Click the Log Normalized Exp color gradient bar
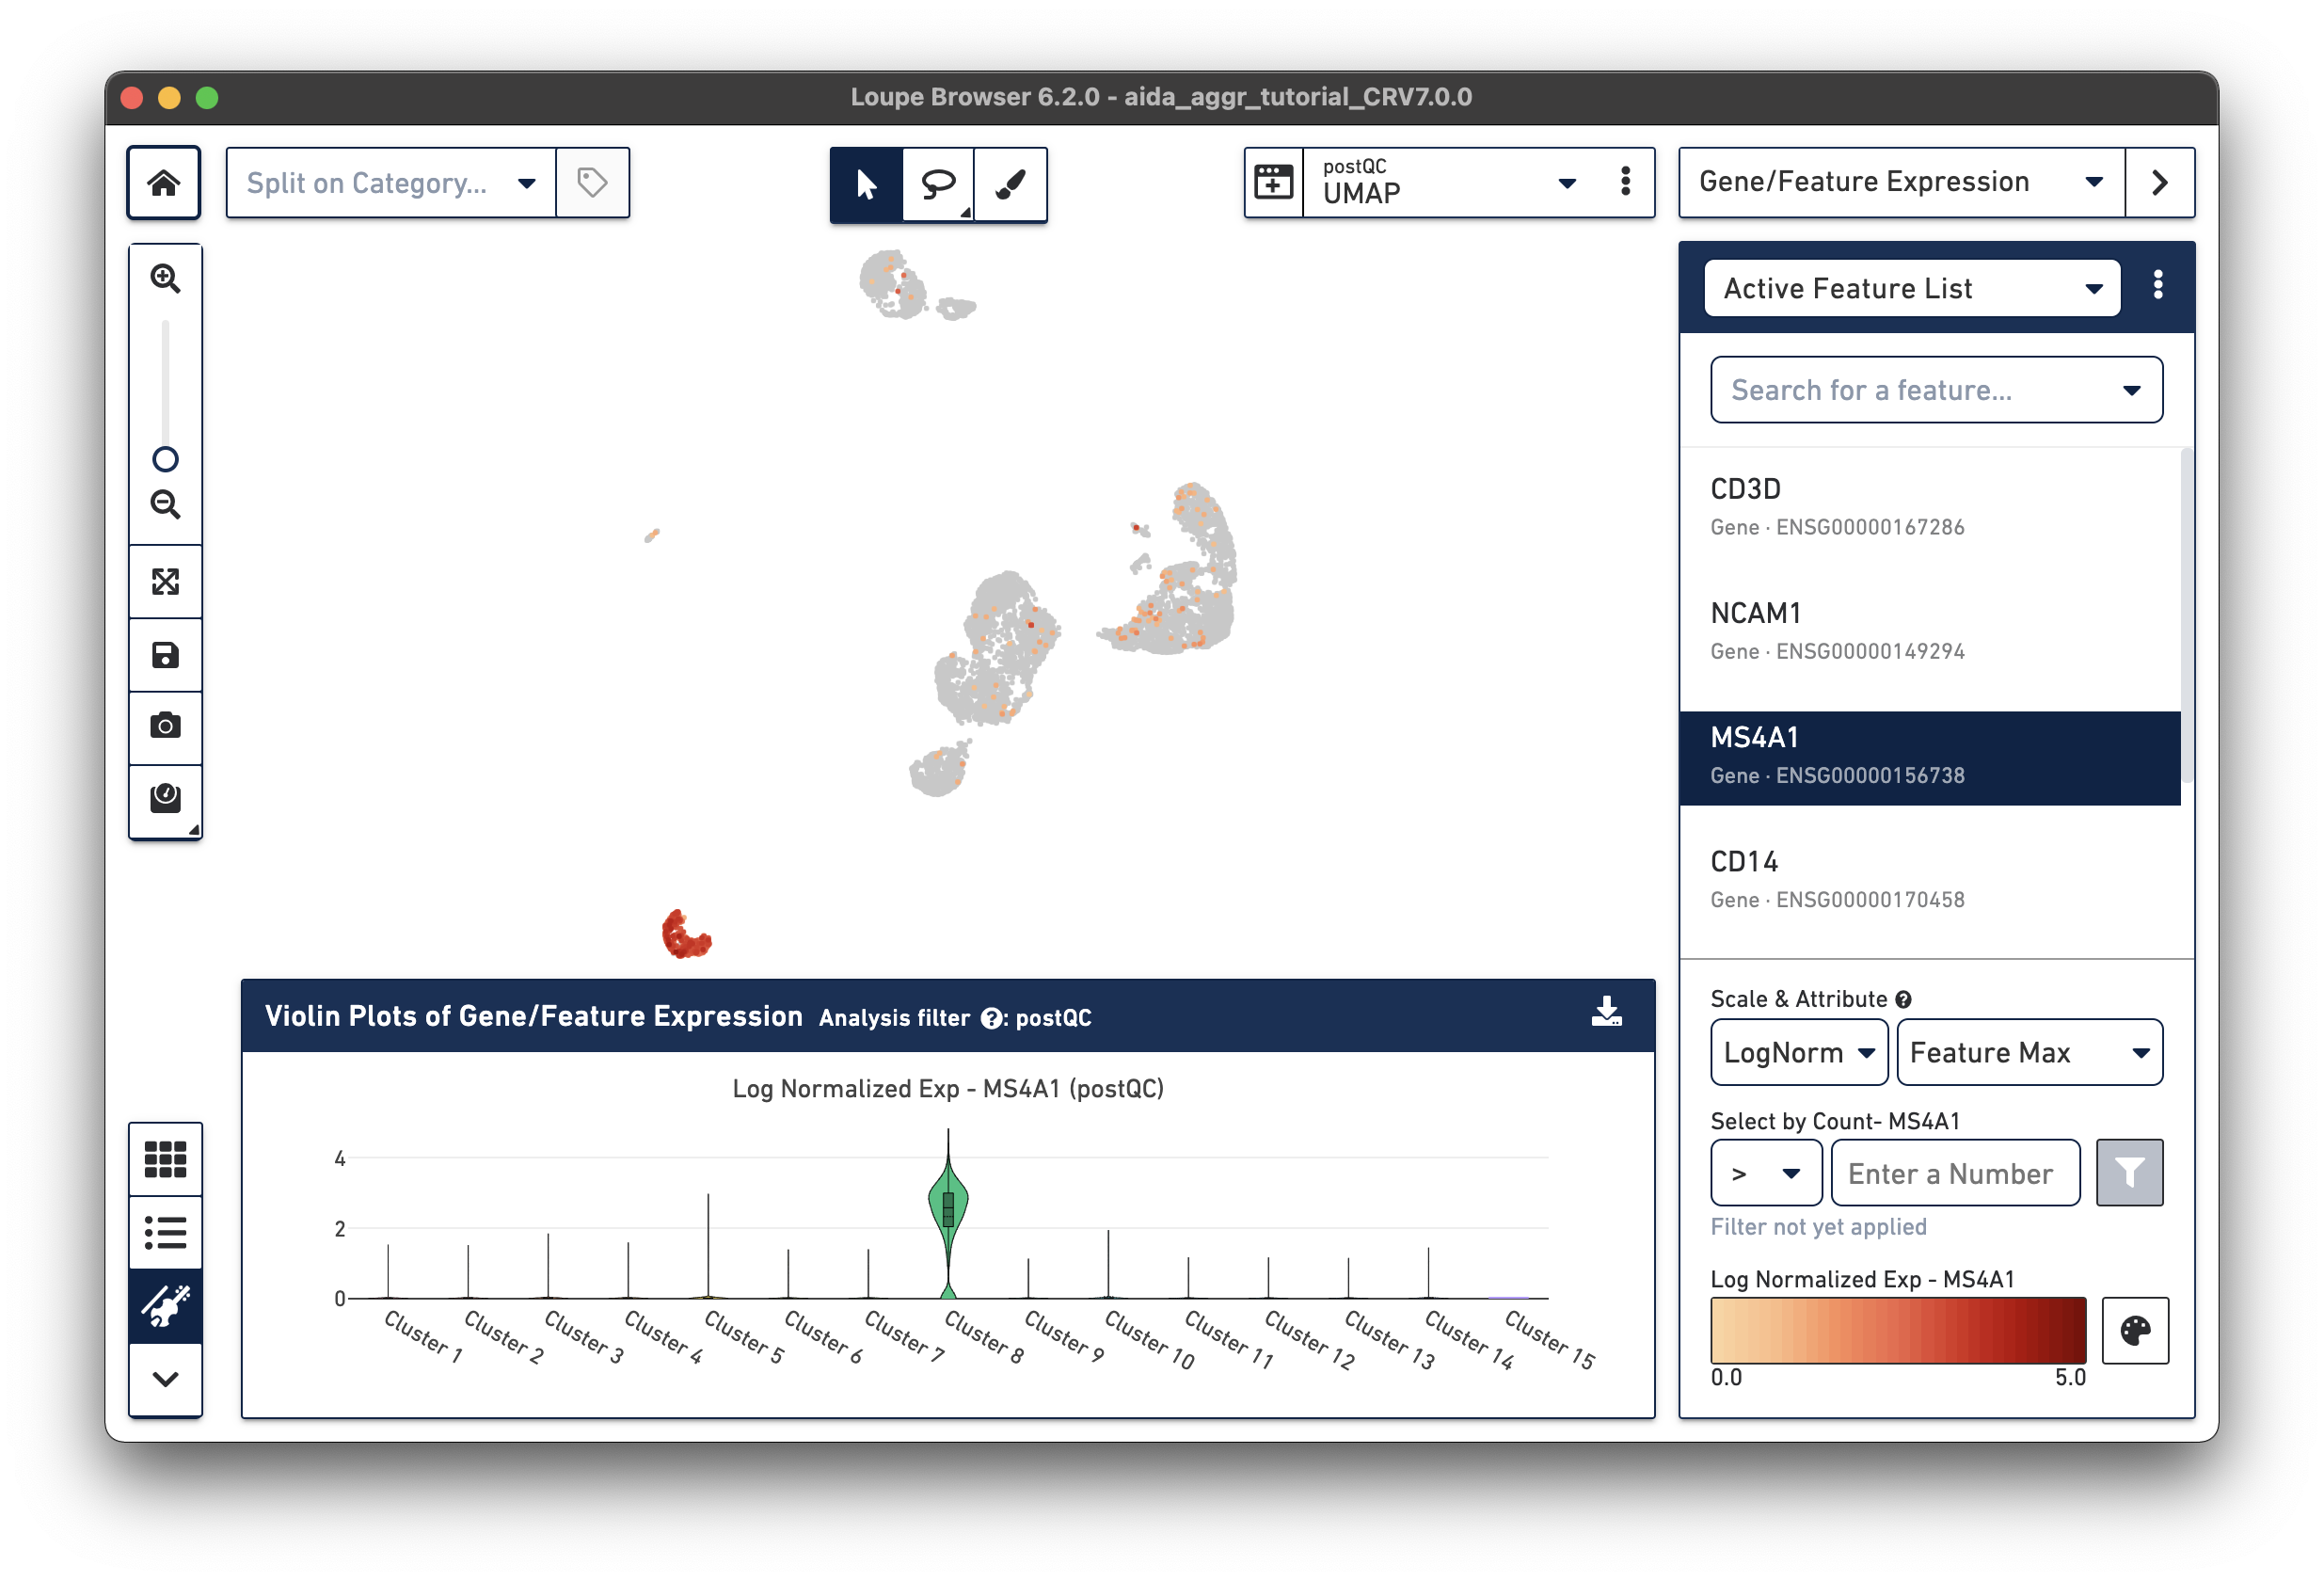2324x1581 pixels. point(1897,1330)
